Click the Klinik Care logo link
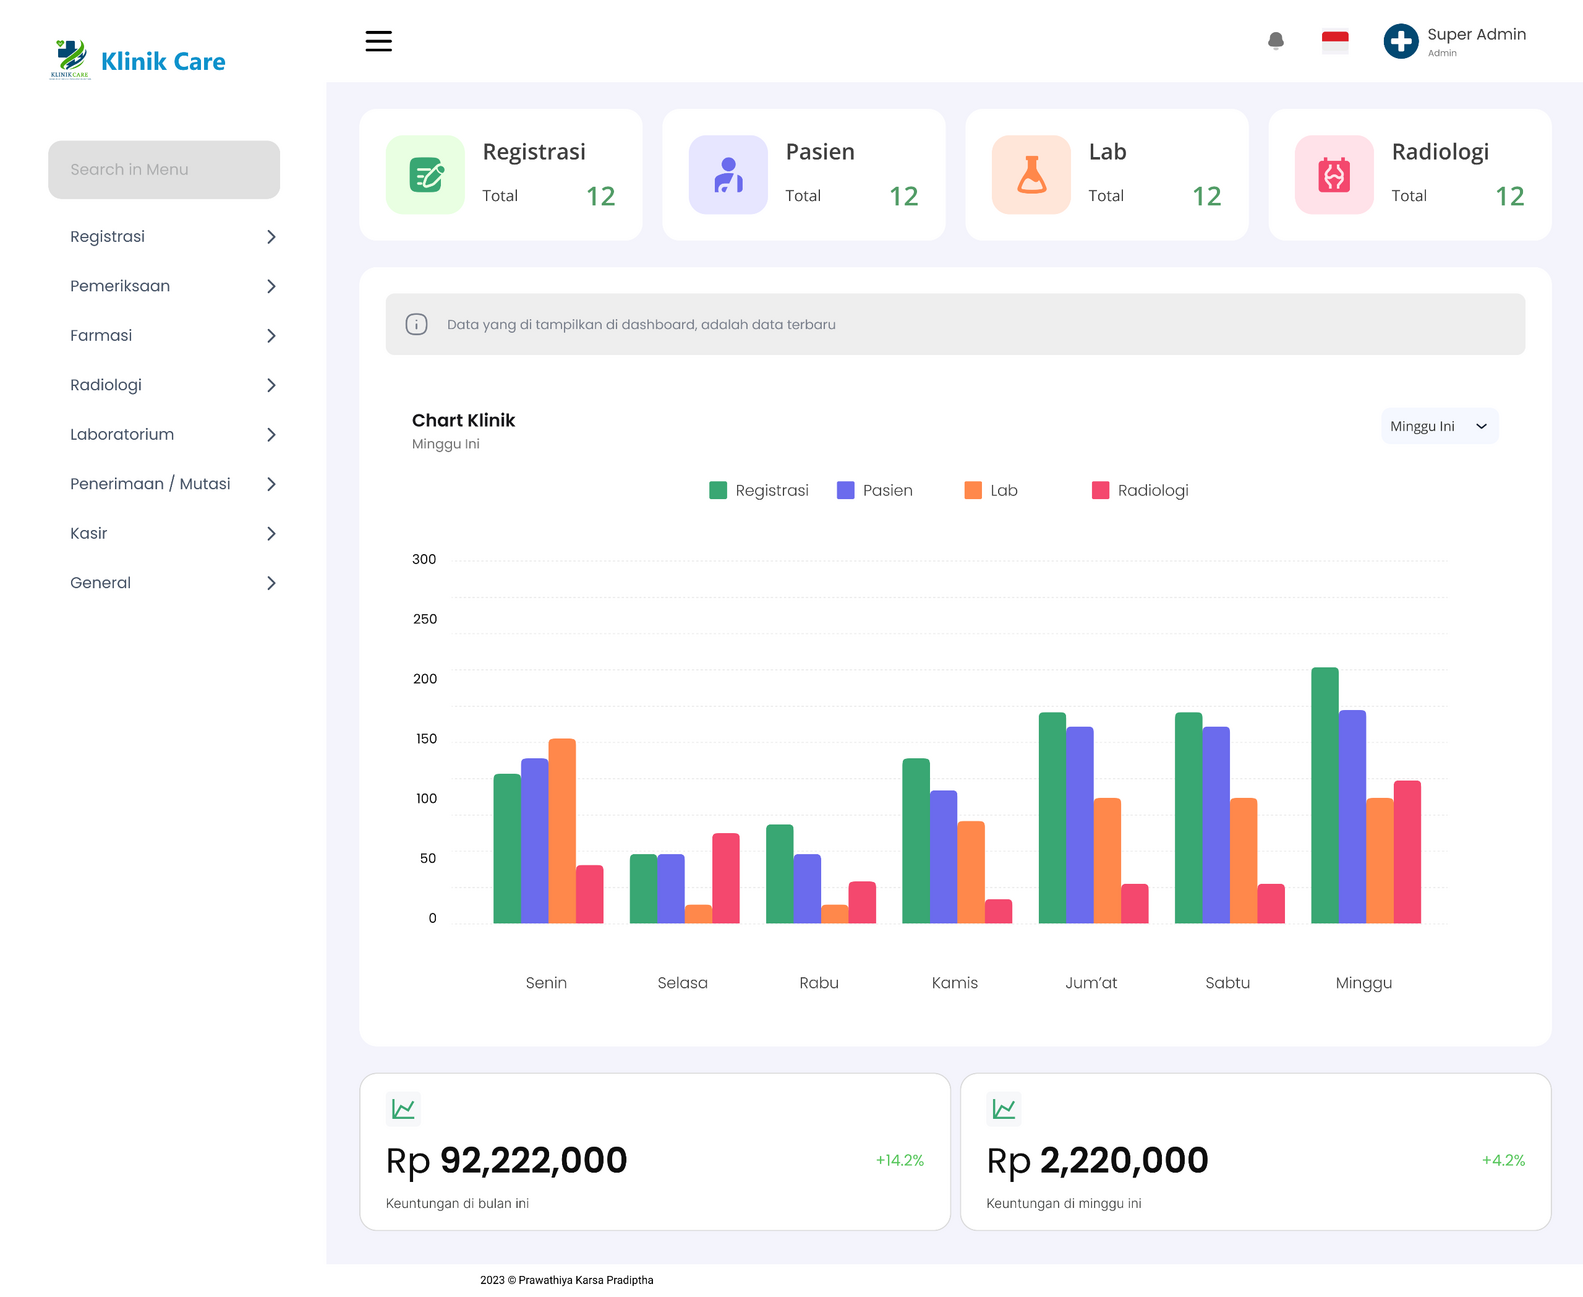Screen dimensions: 1583x1297 pyautogui.click(x=138, y=61)
